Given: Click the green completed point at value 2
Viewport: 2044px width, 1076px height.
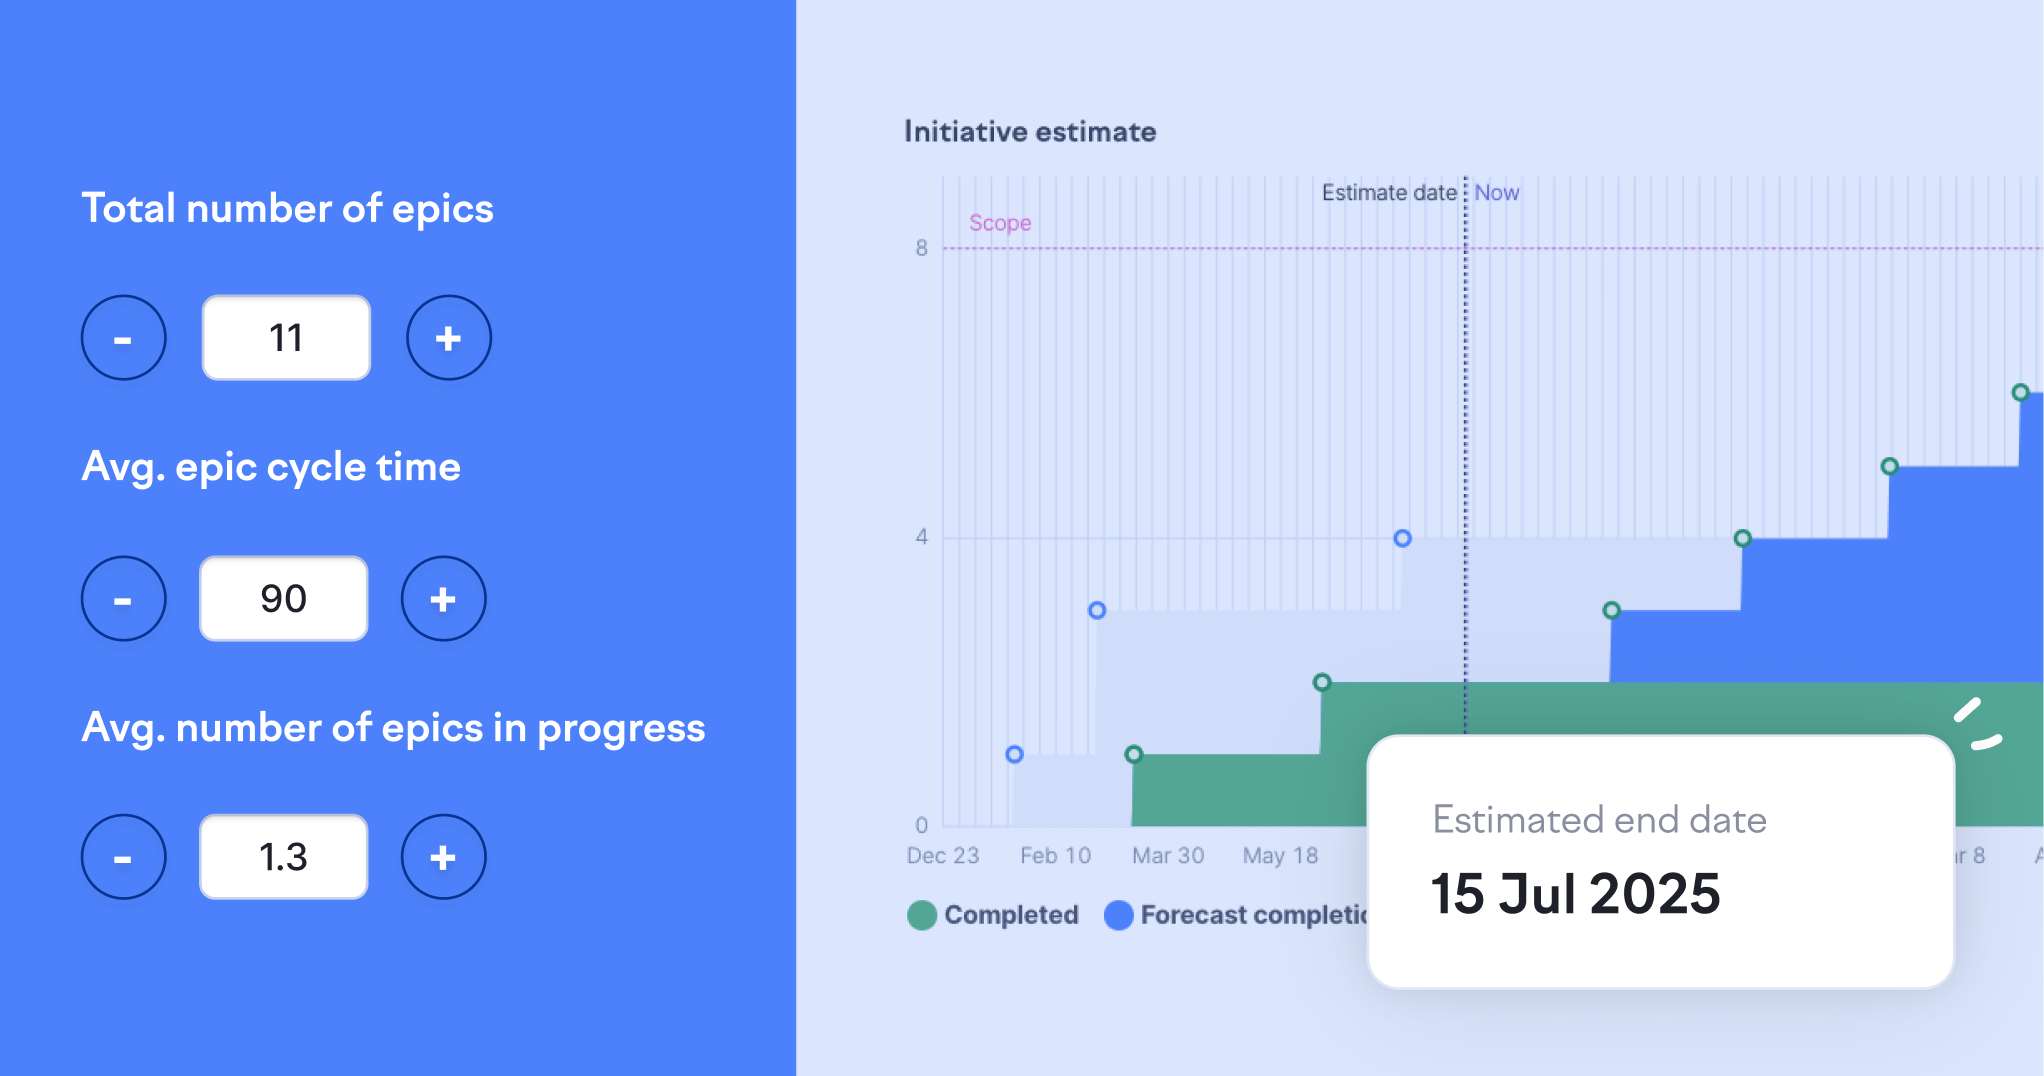Looking at the screenshot, I should tap(1322, 682).
